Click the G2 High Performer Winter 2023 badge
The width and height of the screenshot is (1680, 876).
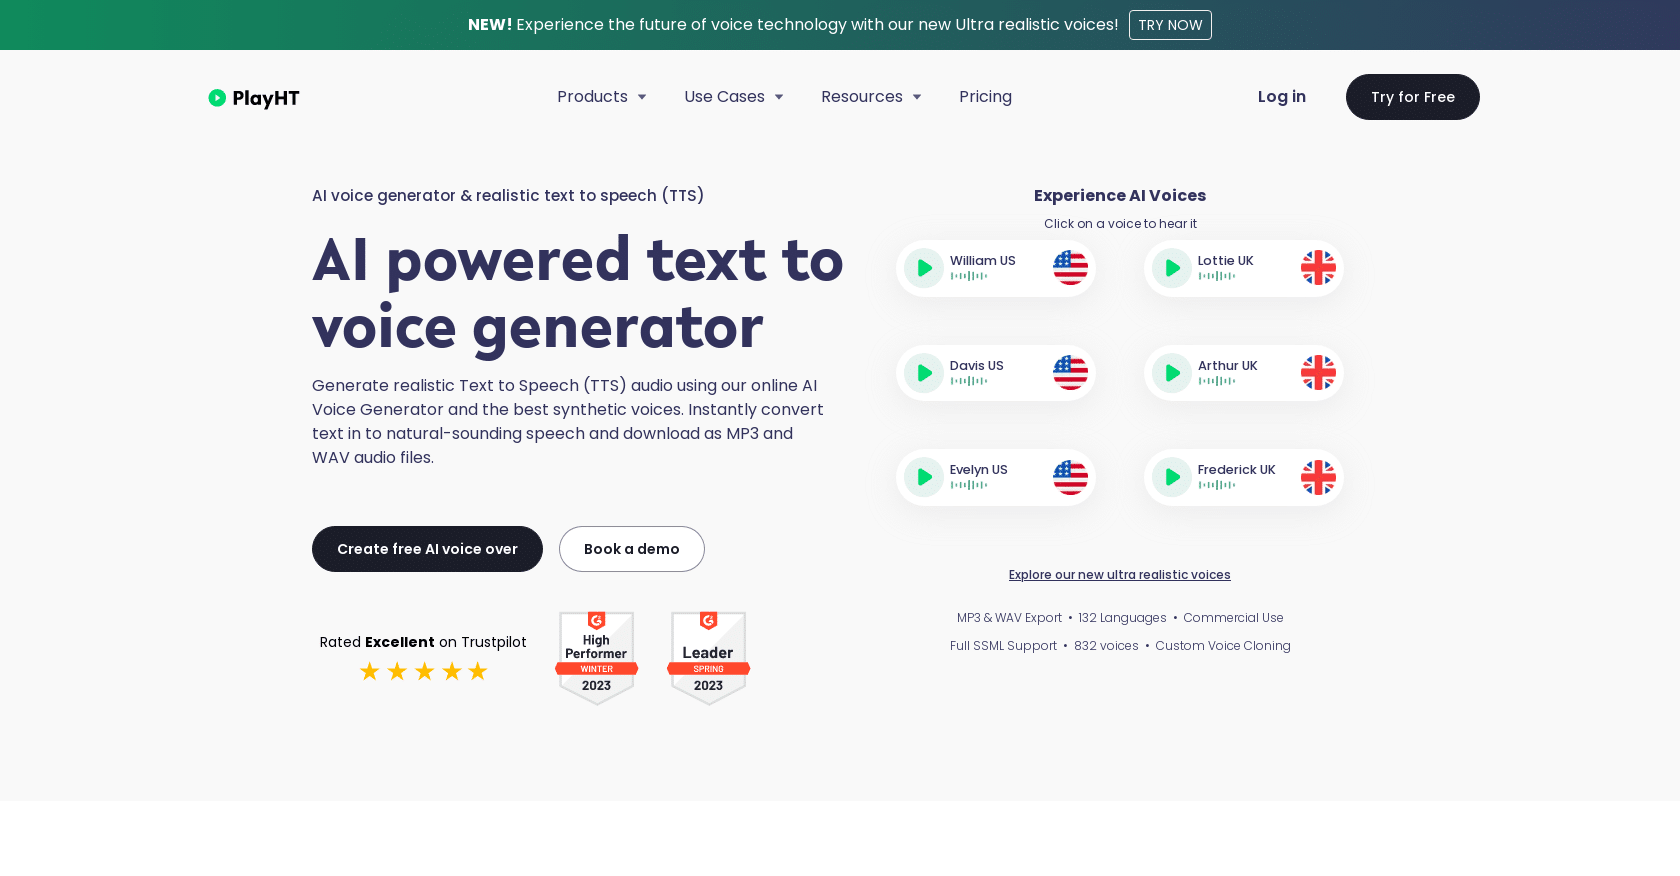[x=597, y=658]
